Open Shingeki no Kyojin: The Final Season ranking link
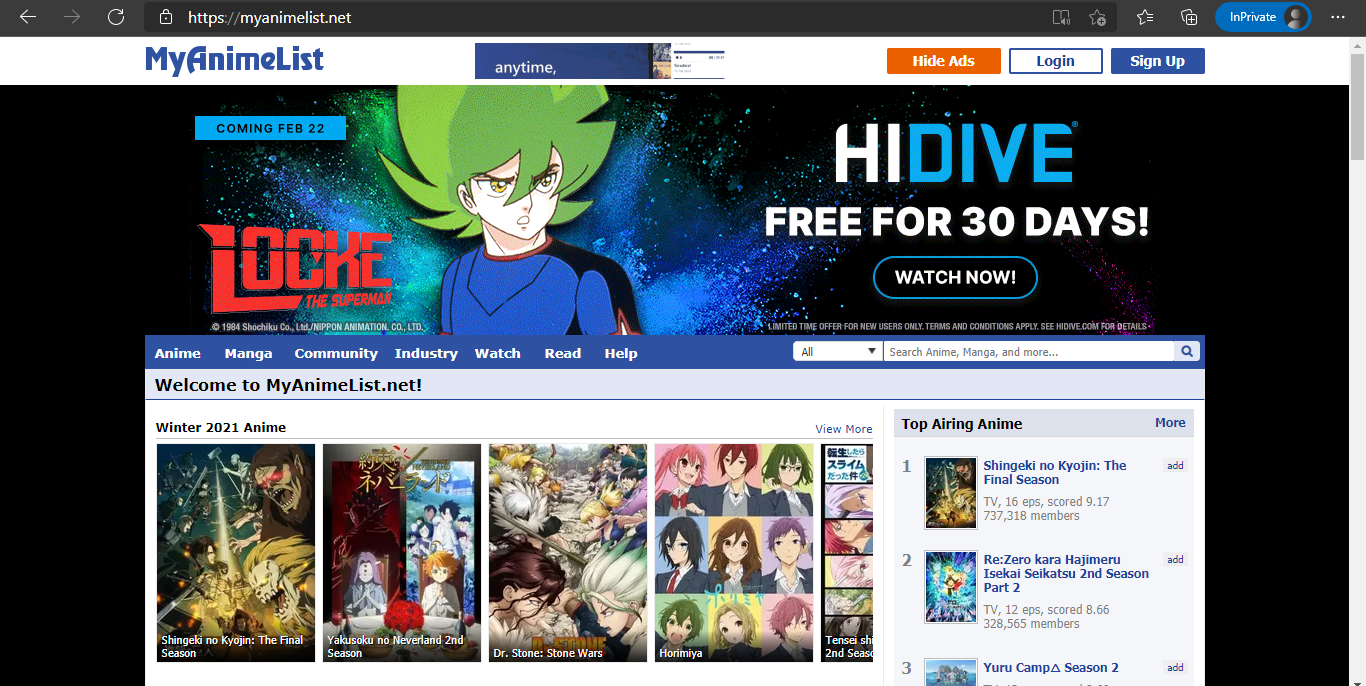The image size is (1366, 686). point(1055,472)
